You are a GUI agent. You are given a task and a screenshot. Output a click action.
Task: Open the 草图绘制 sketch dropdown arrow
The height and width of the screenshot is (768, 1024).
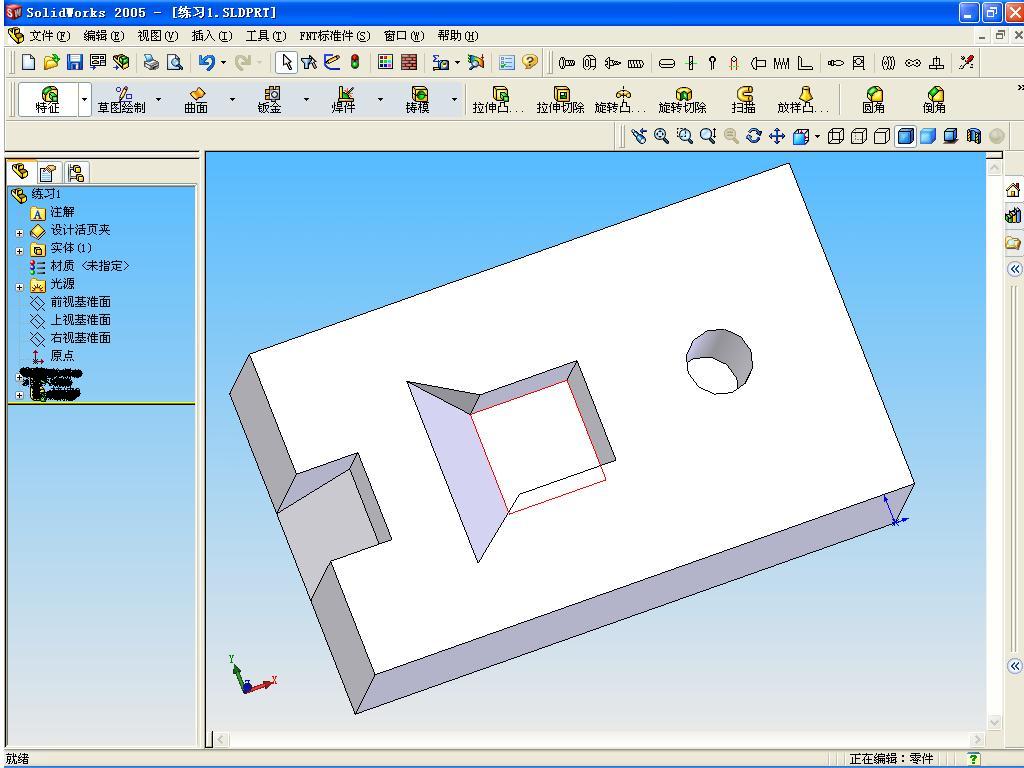point(158,100)
